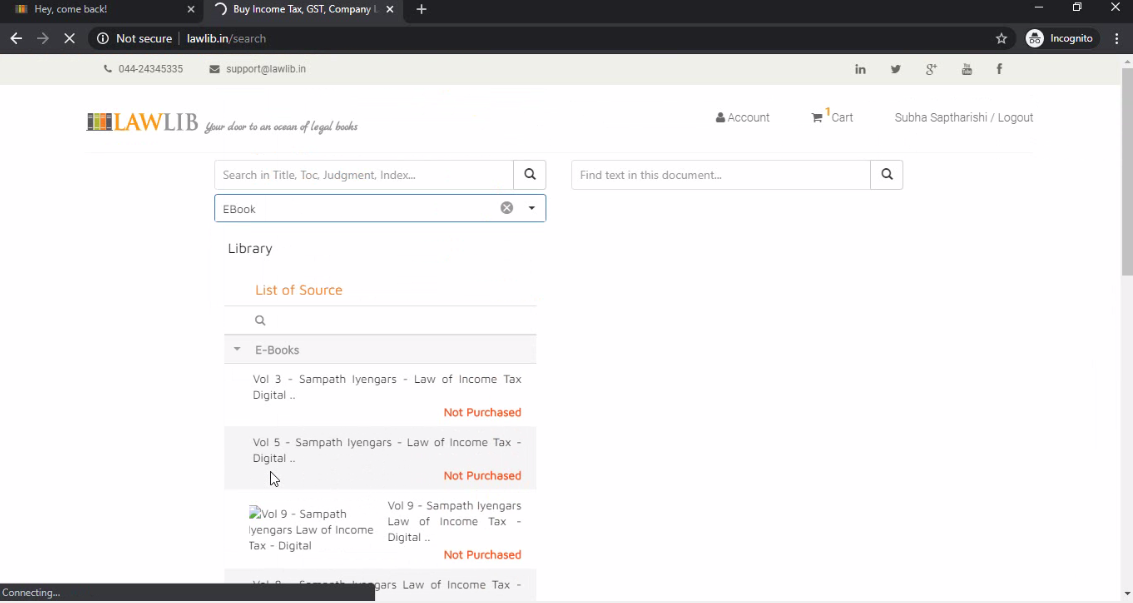
Task: Click the Vol 9 book cover thumbnail
Action: point(311,529)
